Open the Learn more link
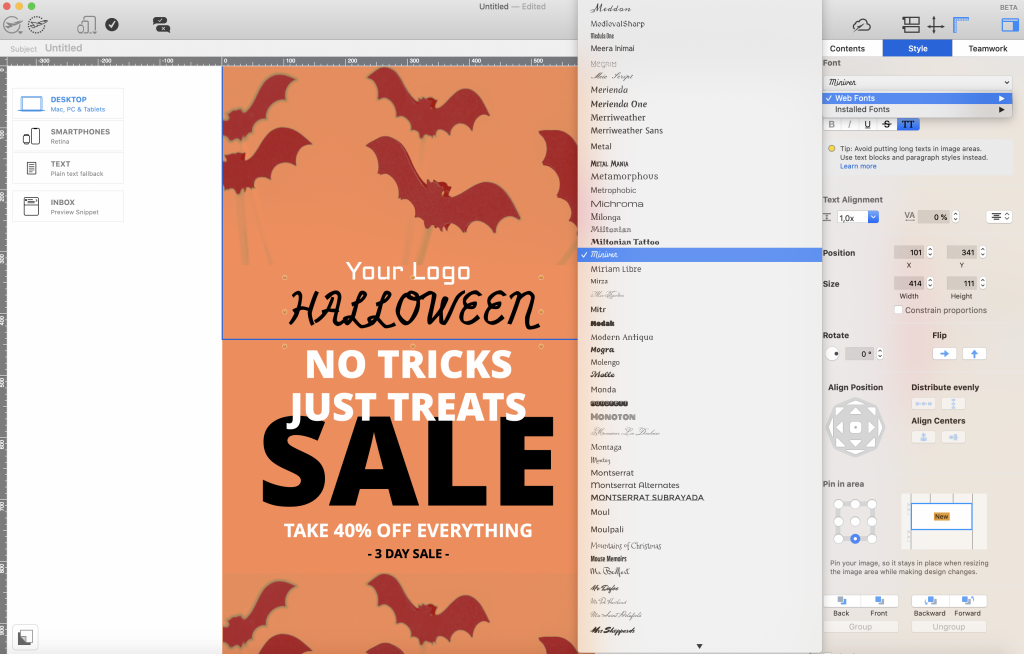The image size is (1024, 654). tap(858, 167)
